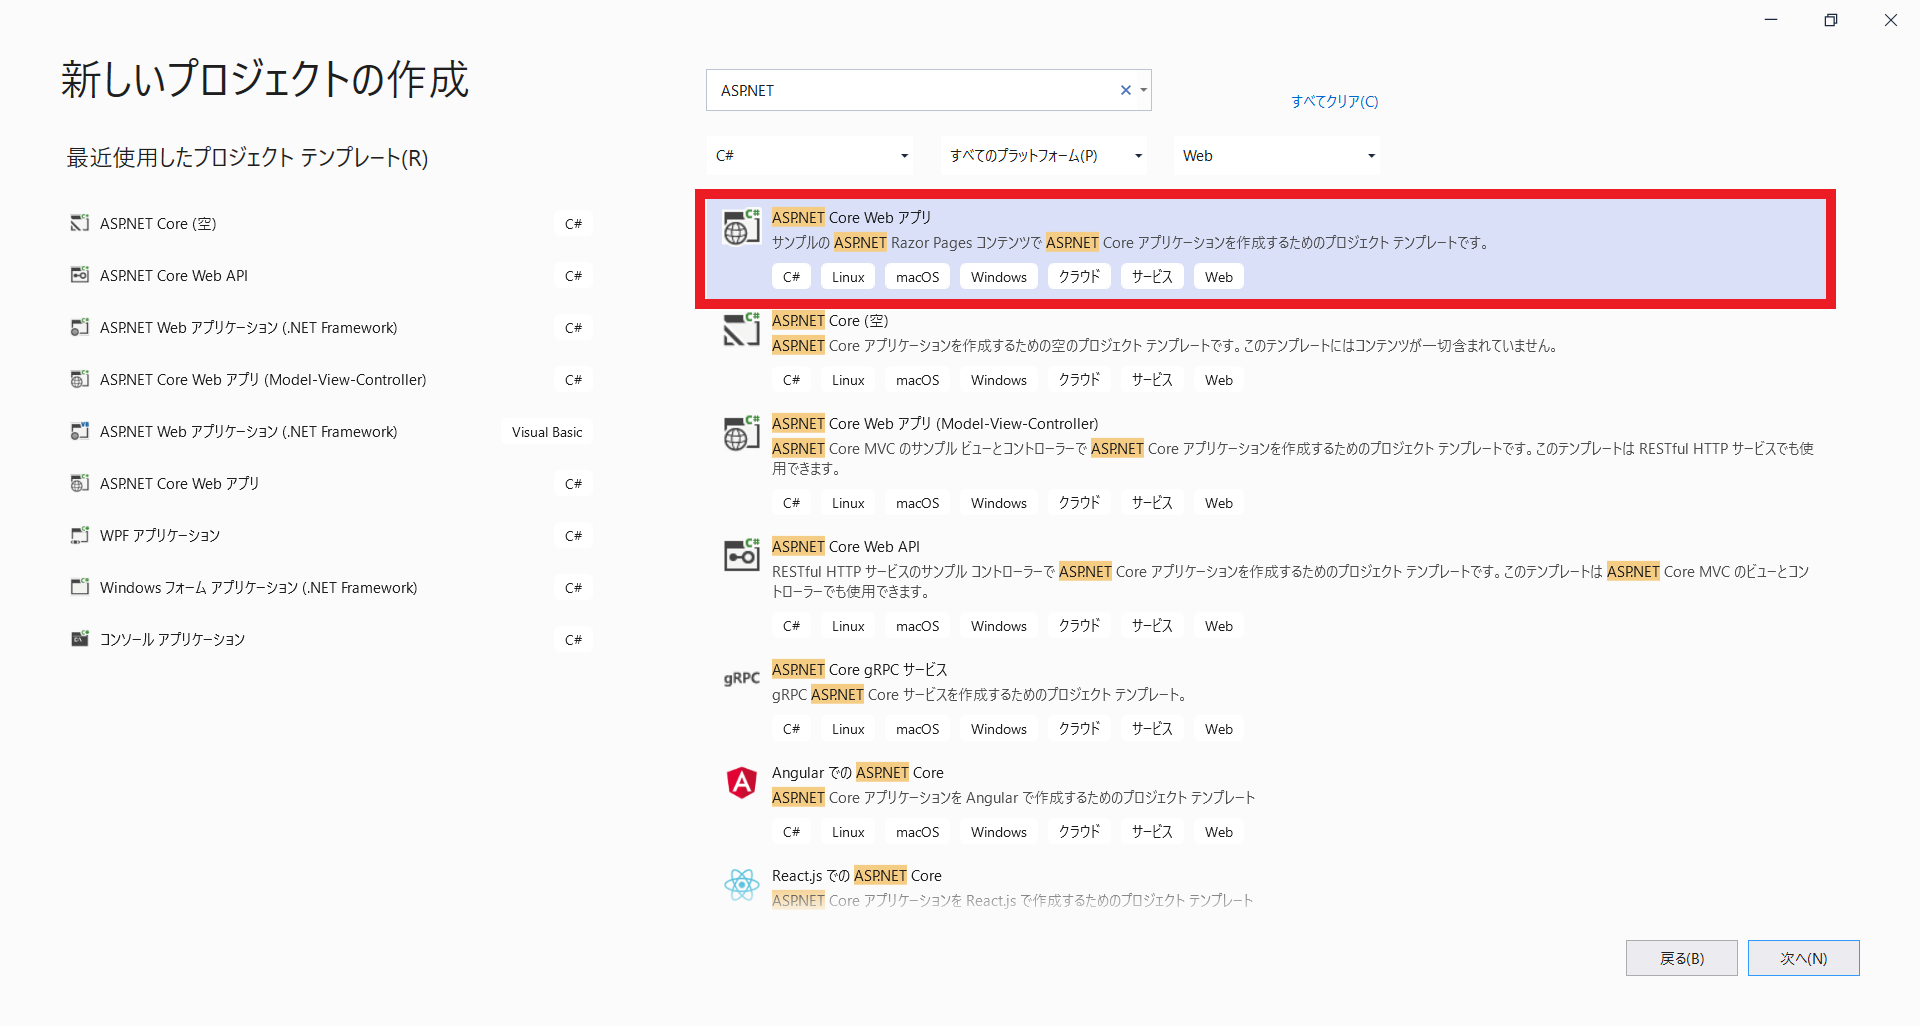Screen dimensions: 1920x1026
Task: Click the Angular logo icon
Action: [741, 782]
